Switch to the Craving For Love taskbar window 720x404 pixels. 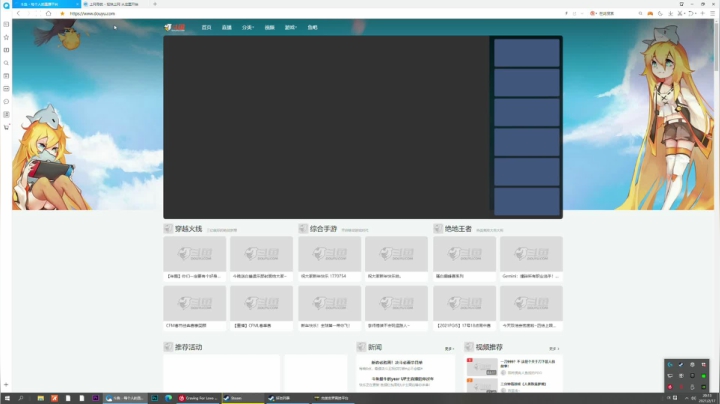[198, 398]
